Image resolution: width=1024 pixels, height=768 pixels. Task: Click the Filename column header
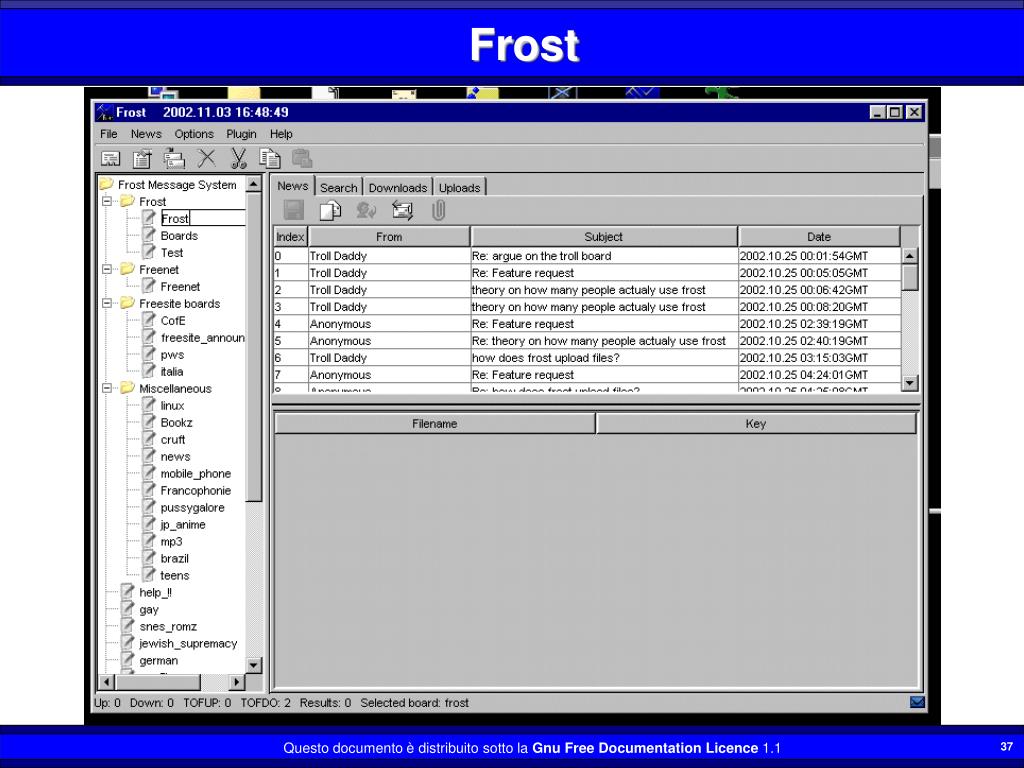[x=434, y=424]
